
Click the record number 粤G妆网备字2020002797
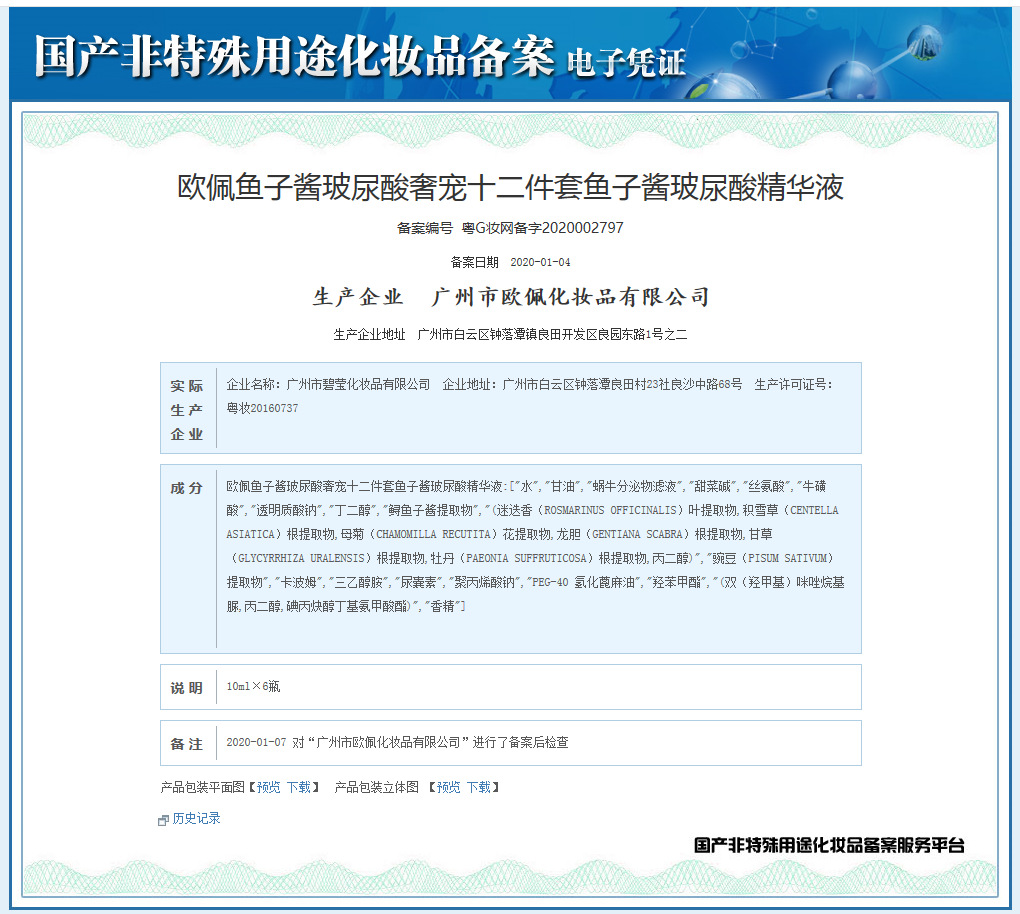coord(543,228)
